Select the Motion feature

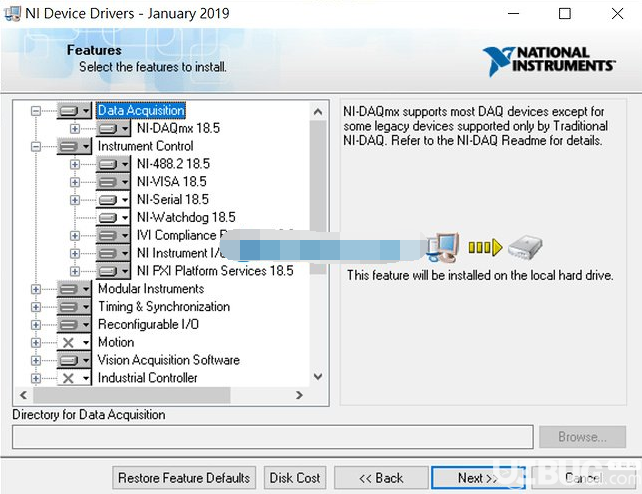[116, 342]
